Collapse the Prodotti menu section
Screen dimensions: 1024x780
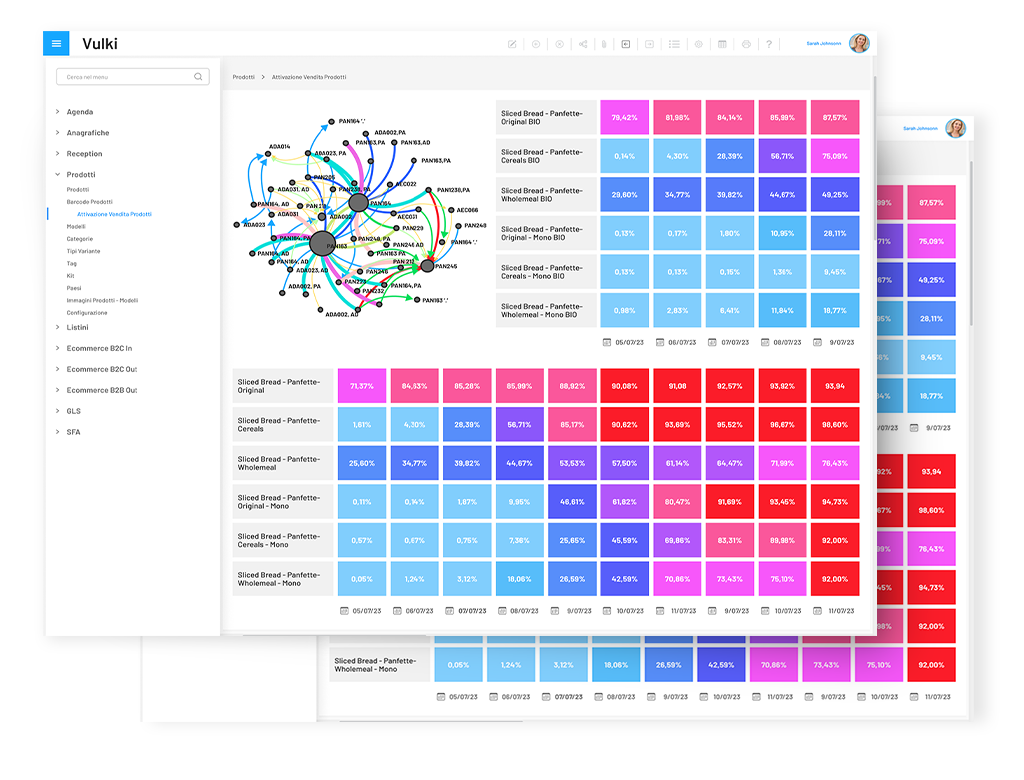[81, 175]
